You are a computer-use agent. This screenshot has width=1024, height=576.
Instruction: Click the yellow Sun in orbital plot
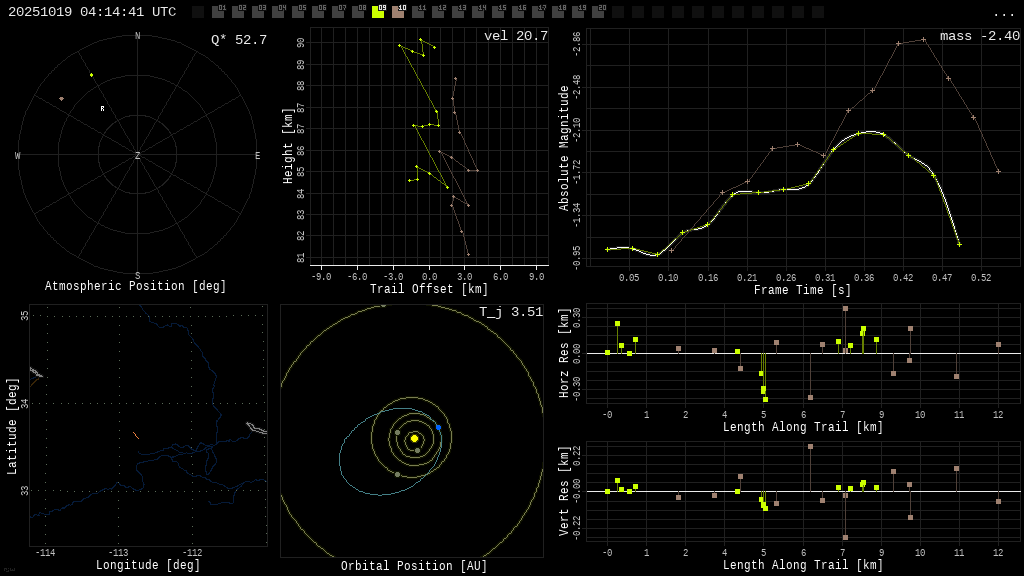coord(414,438)
